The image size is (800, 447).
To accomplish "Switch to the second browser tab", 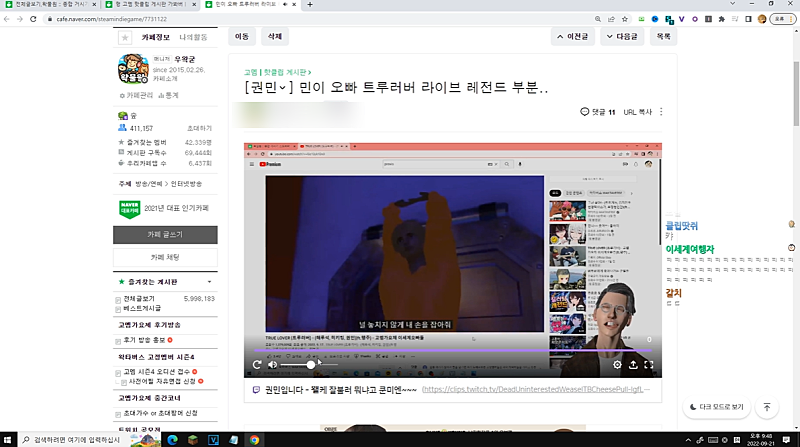I will point(150,4).
